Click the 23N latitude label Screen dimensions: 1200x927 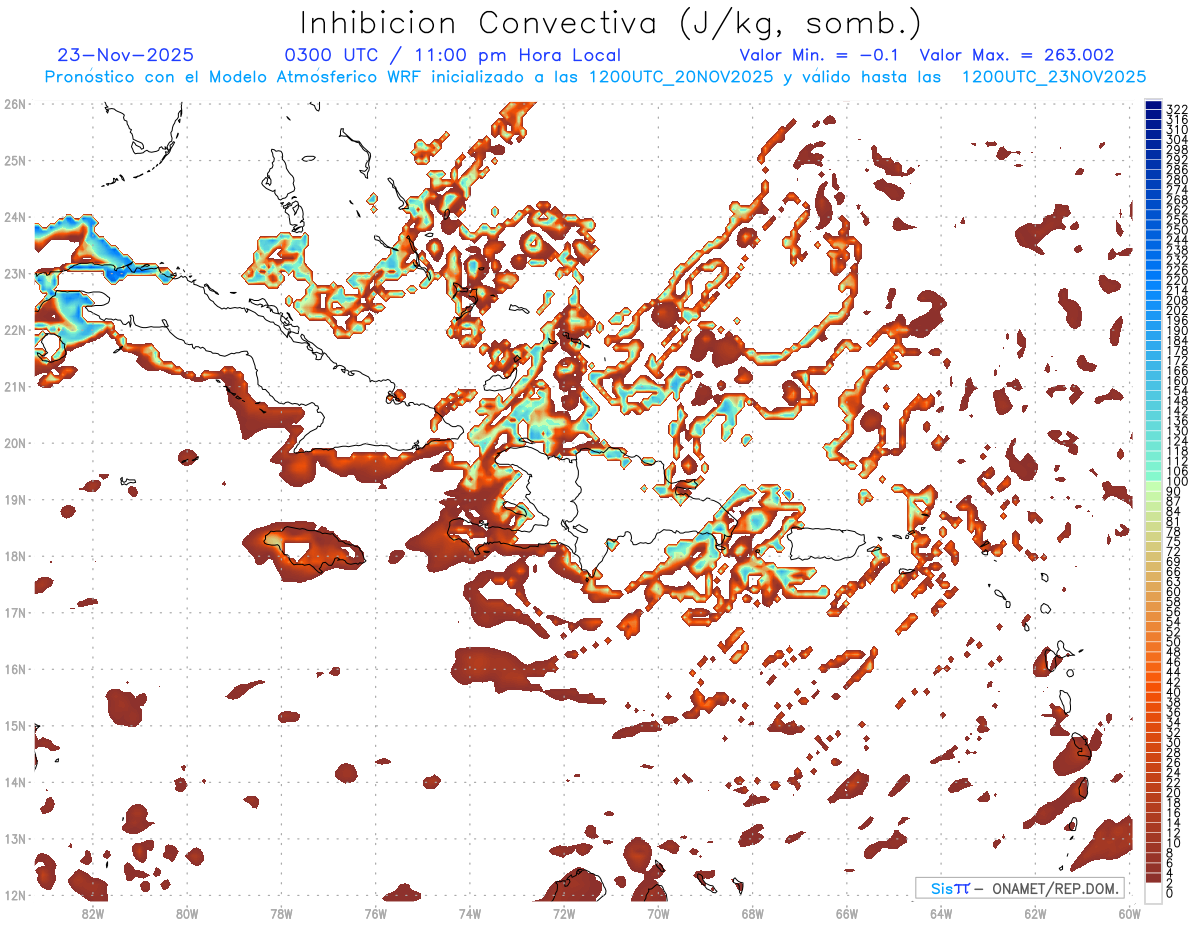pyautogui.click(x=14, y=273)
